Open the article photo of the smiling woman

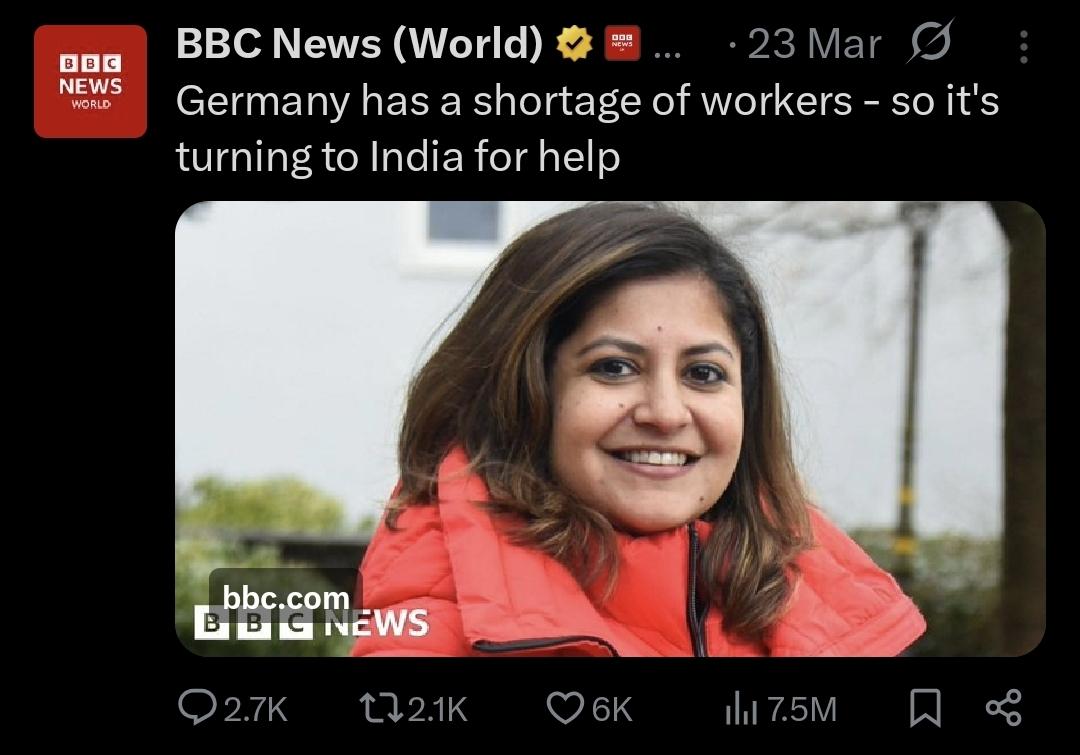click(x=610, y=428)
